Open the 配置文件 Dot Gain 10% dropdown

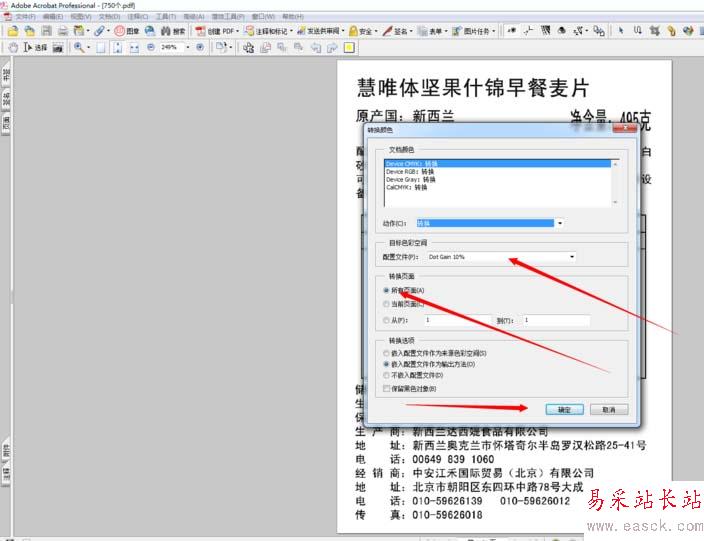[572, 257]
